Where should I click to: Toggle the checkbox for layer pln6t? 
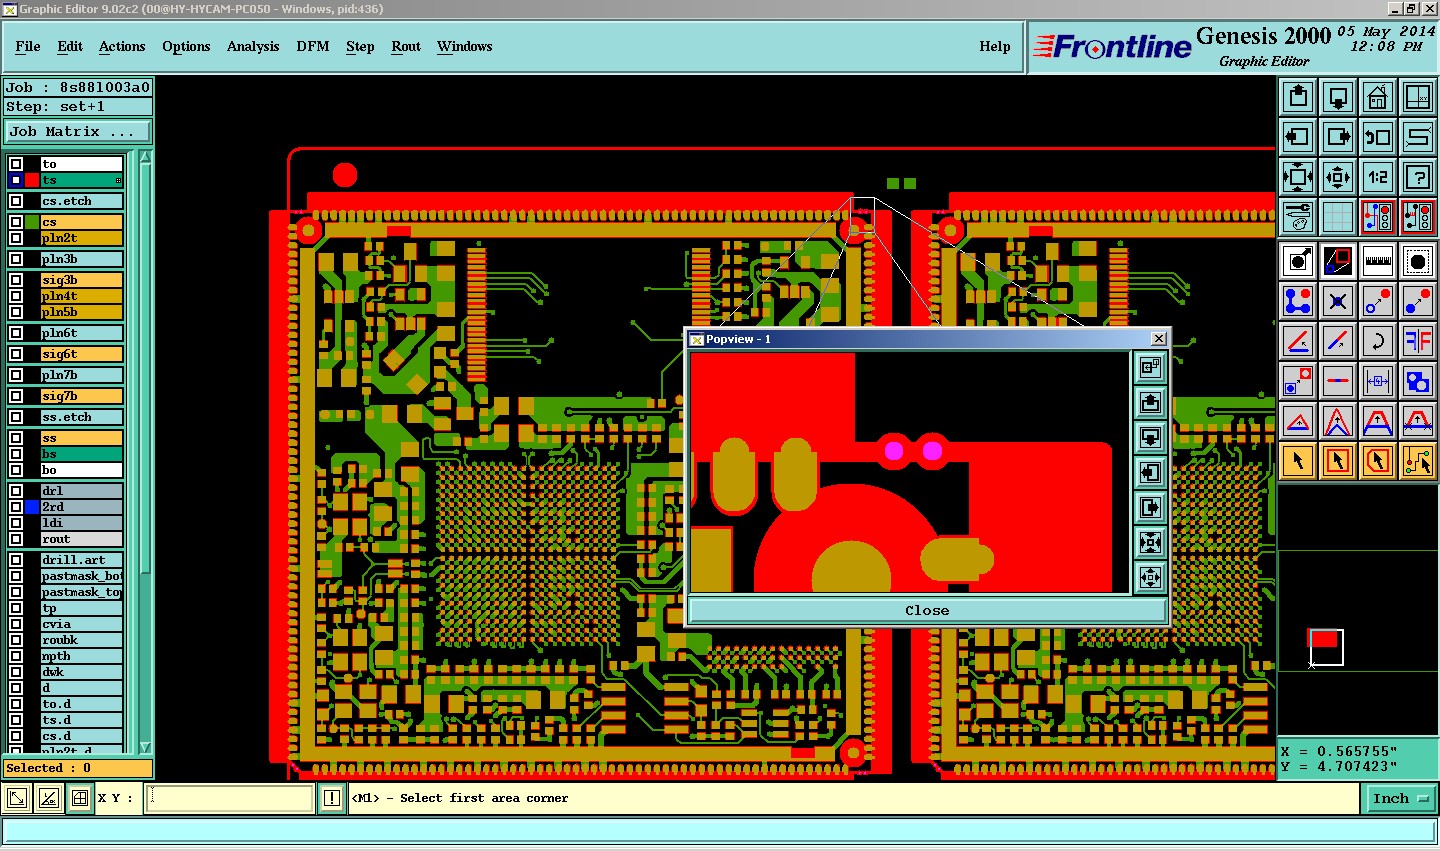[16, 333]
